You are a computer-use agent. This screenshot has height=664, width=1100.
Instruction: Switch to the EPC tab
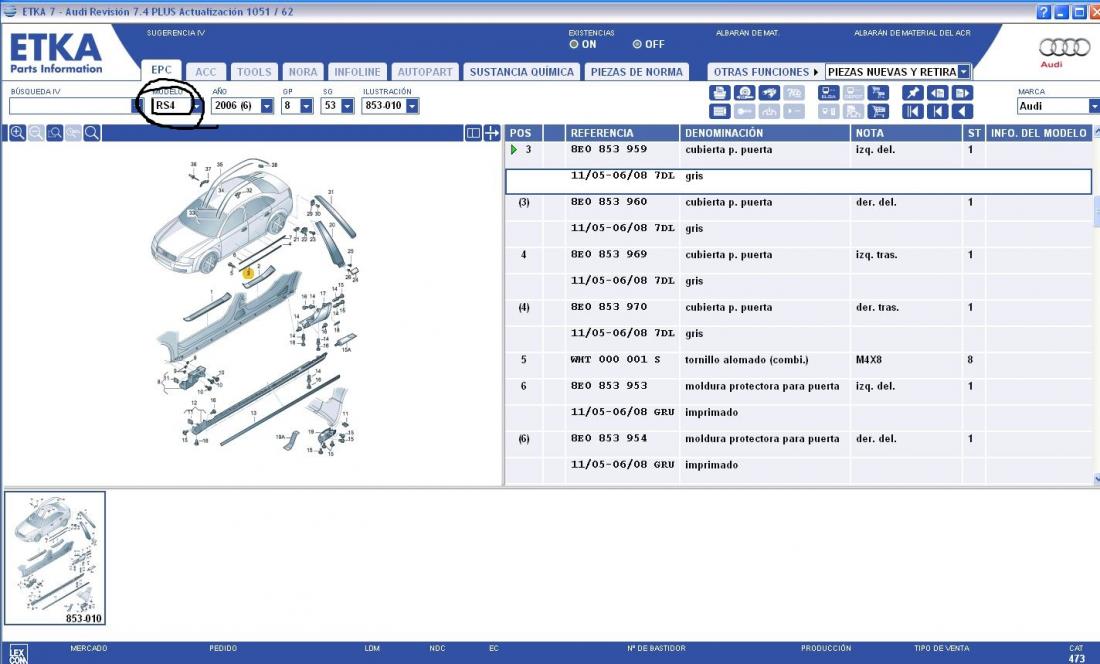coord(161,70)
